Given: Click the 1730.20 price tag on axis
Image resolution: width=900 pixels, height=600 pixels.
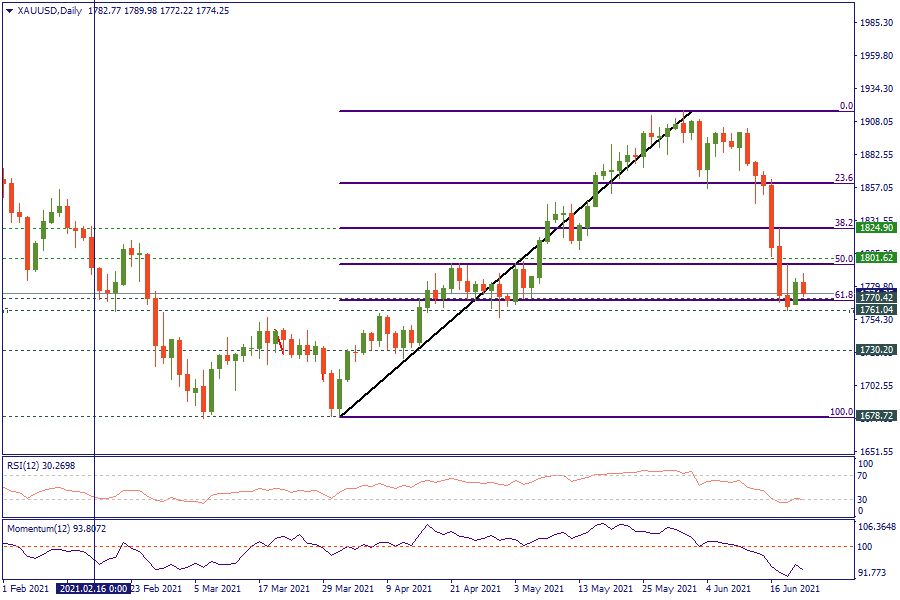Looking at the screenshot, I should 875,350.
